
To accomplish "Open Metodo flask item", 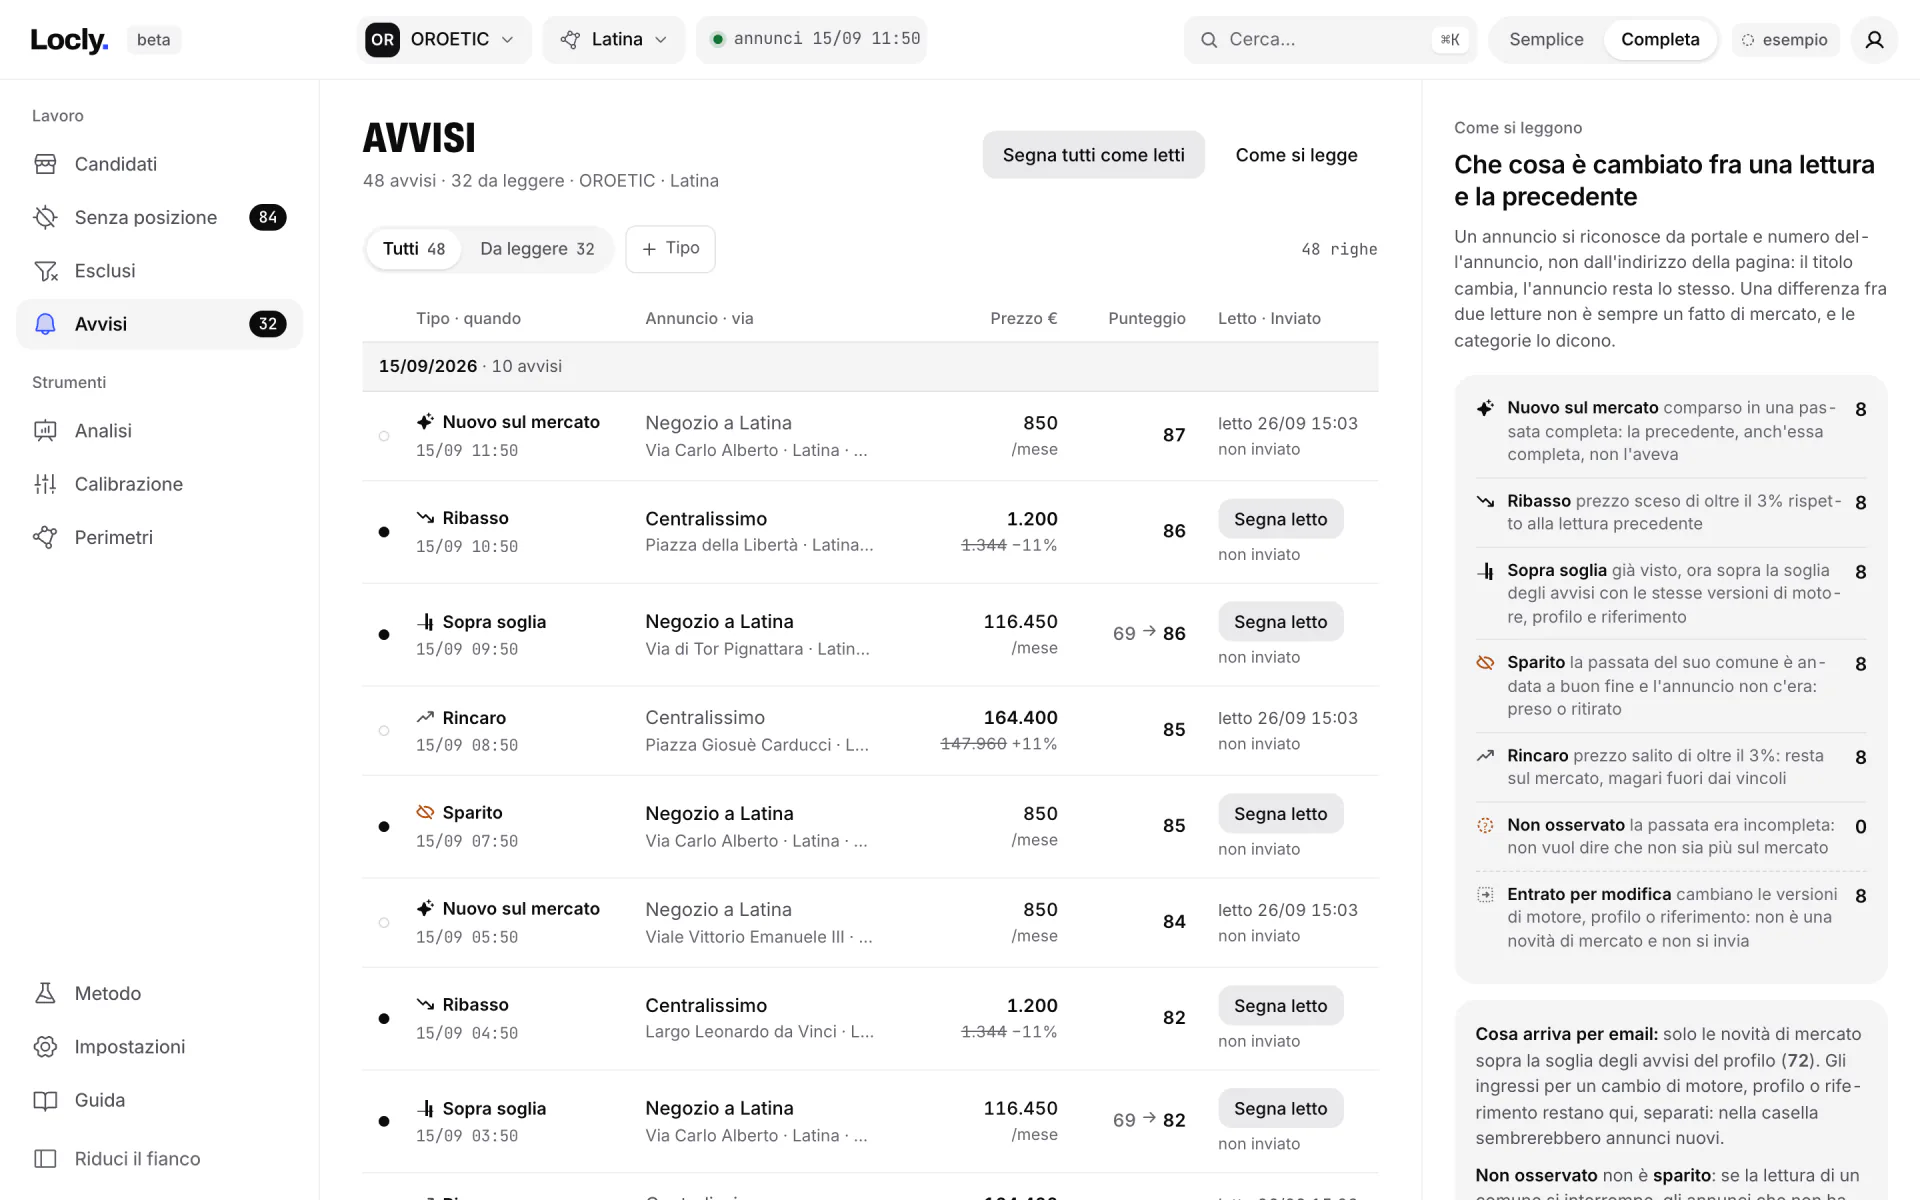I will coord(159,993).
